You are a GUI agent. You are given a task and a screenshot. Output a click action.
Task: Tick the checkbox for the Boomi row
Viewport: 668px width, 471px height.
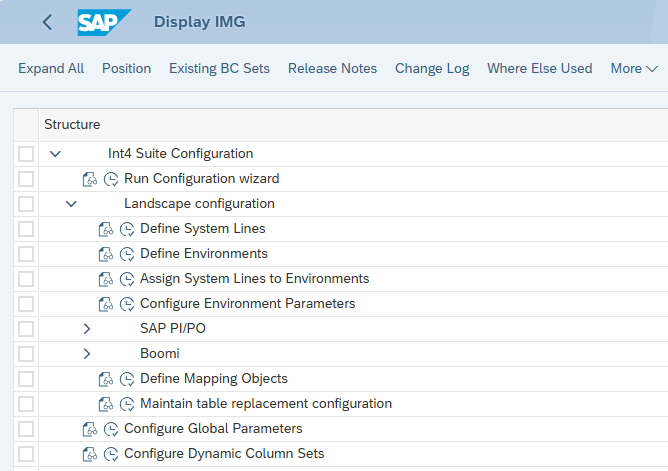(x=26, y=354)
